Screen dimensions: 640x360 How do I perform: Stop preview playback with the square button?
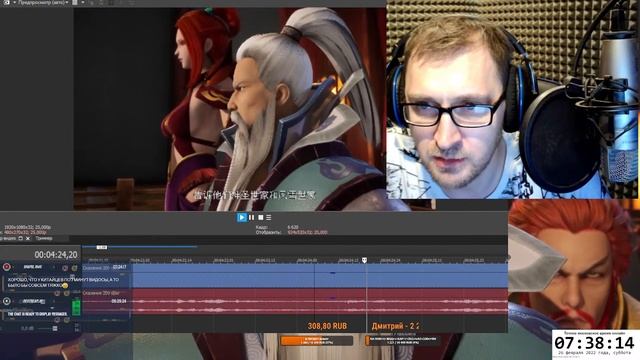click(260, 218)
